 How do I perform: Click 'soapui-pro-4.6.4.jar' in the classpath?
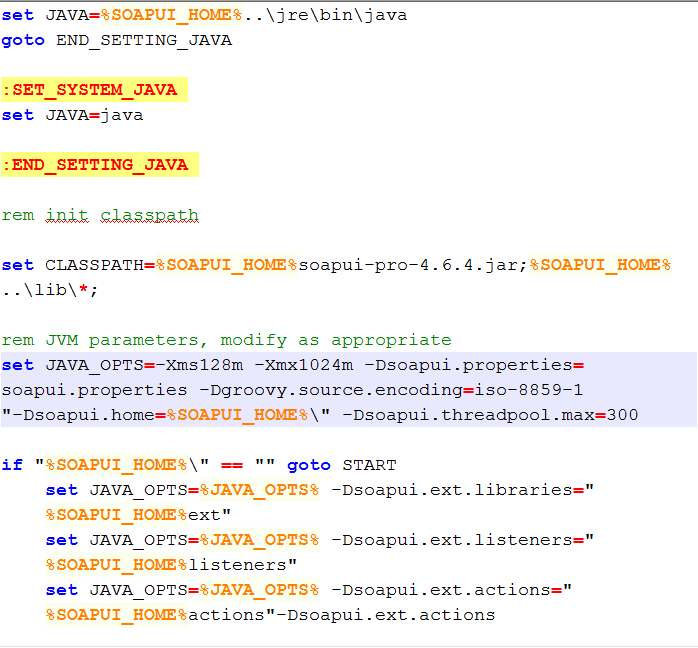pyautogui.click(x=410, y=265)
